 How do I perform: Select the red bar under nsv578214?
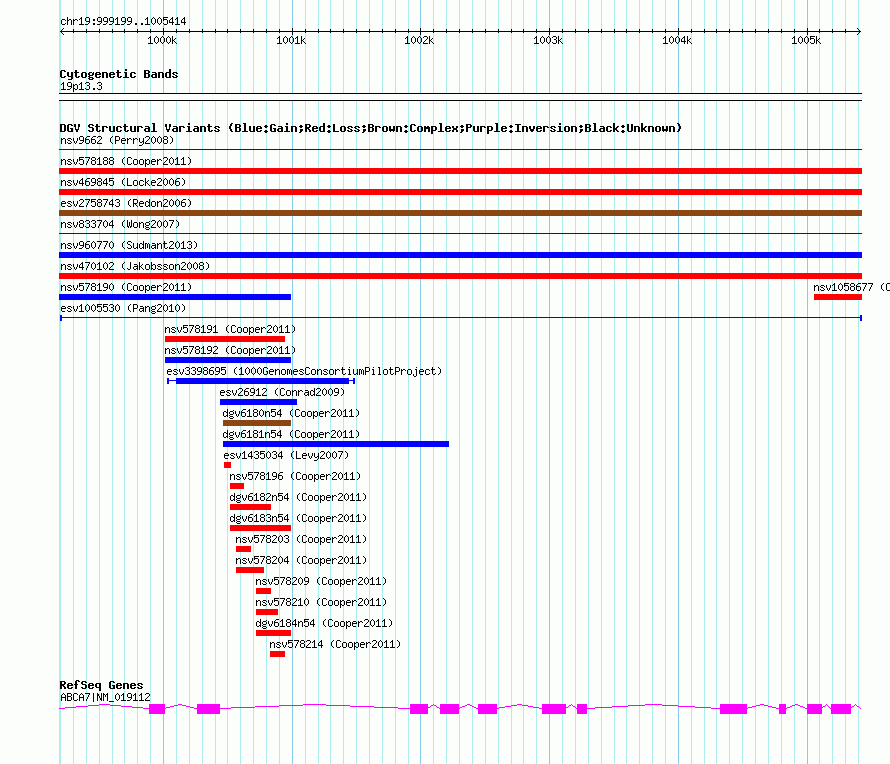278,654
